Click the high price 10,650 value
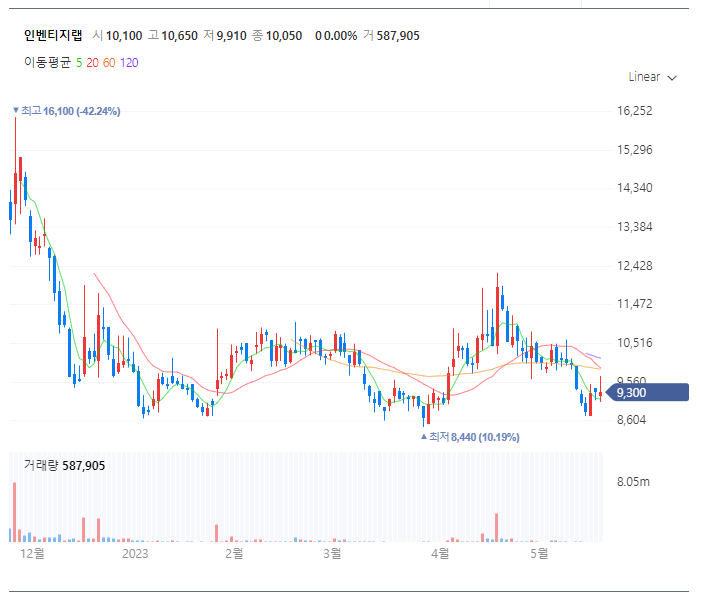The image size is (701, 596). [179, 36]
